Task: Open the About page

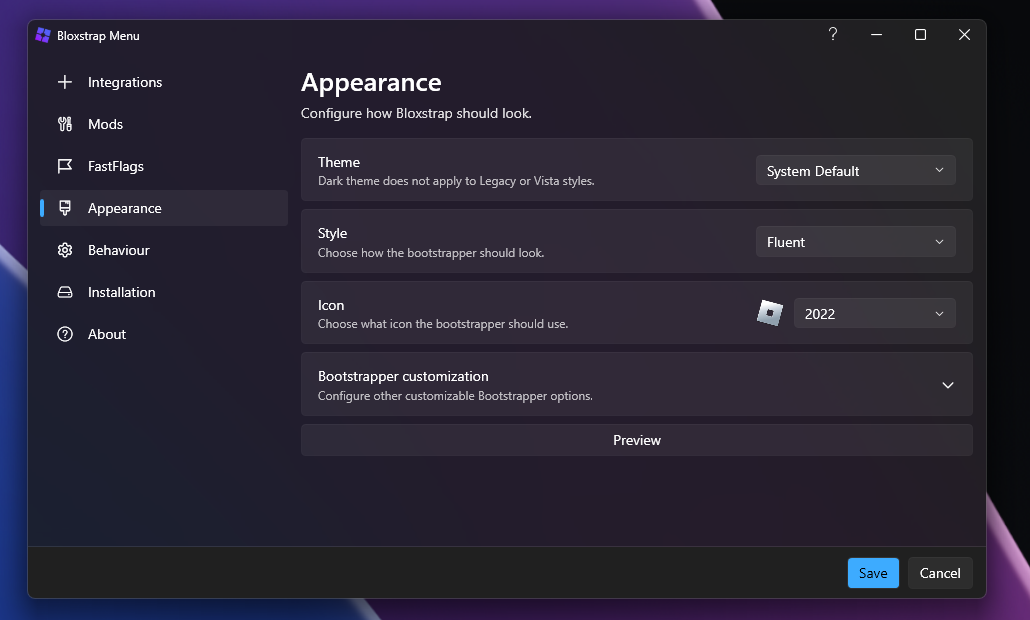Action: click(x=106, y=334)
